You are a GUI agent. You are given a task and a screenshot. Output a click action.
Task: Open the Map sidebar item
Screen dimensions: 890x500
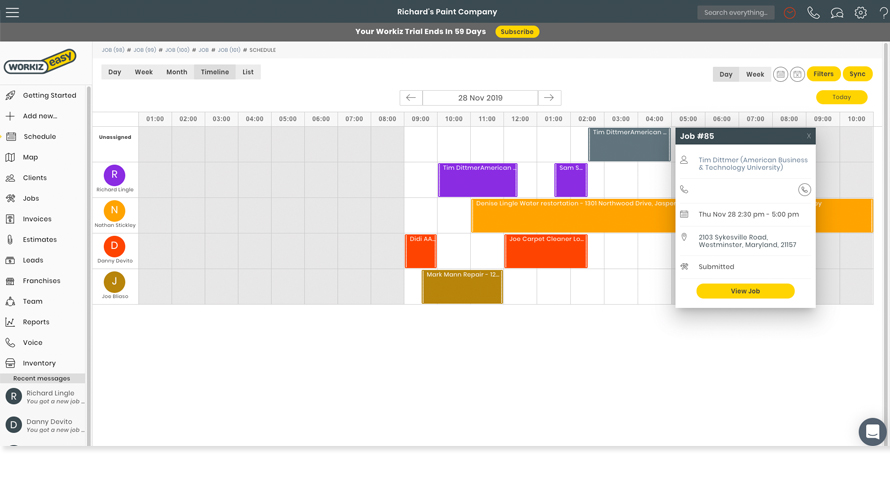[x=30, y=157]
